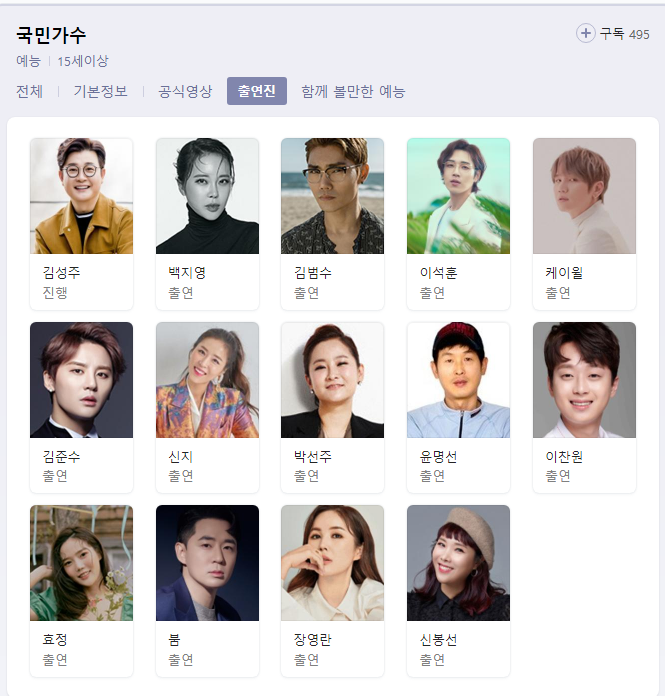
Task: Open the 전체 tab
Action: pos(29,91)
